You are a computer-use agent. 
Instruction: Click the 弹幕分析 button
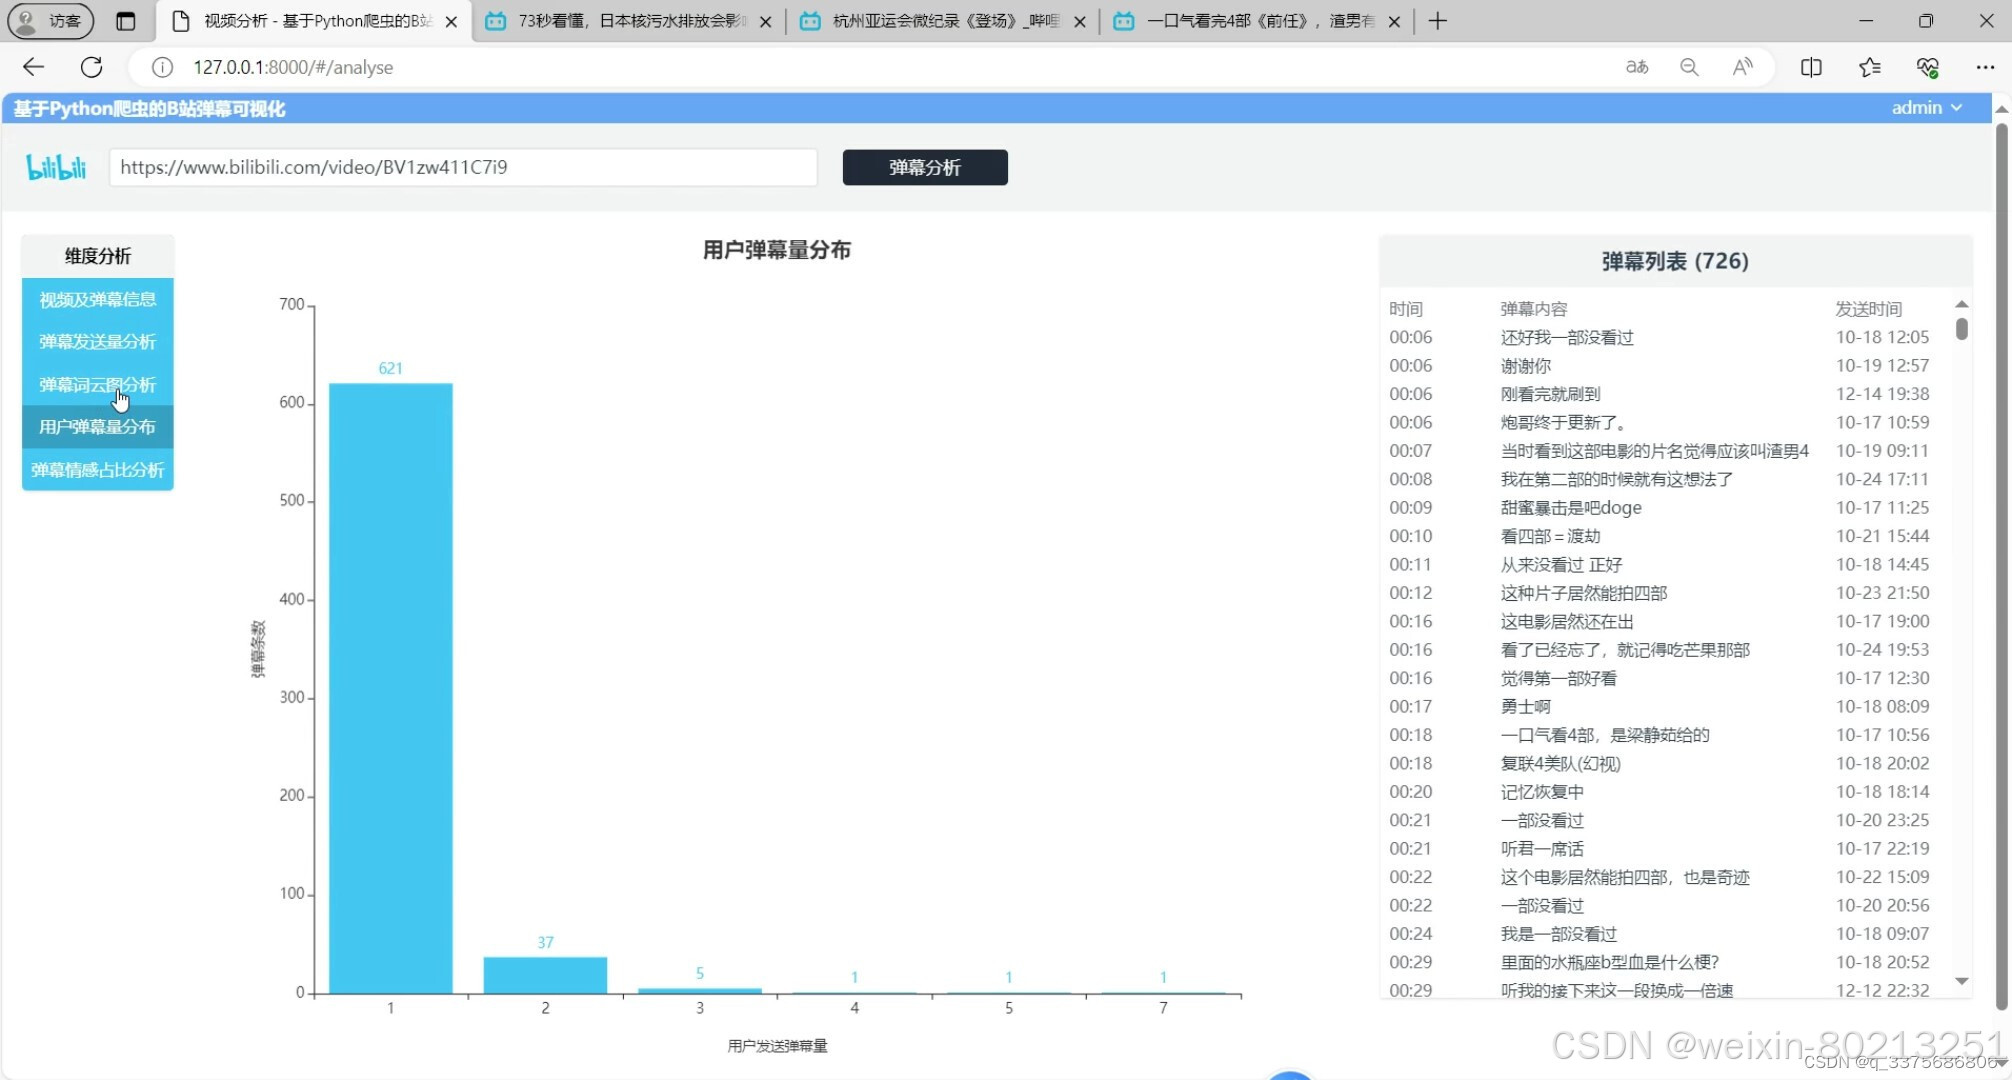tap(924, 167)
